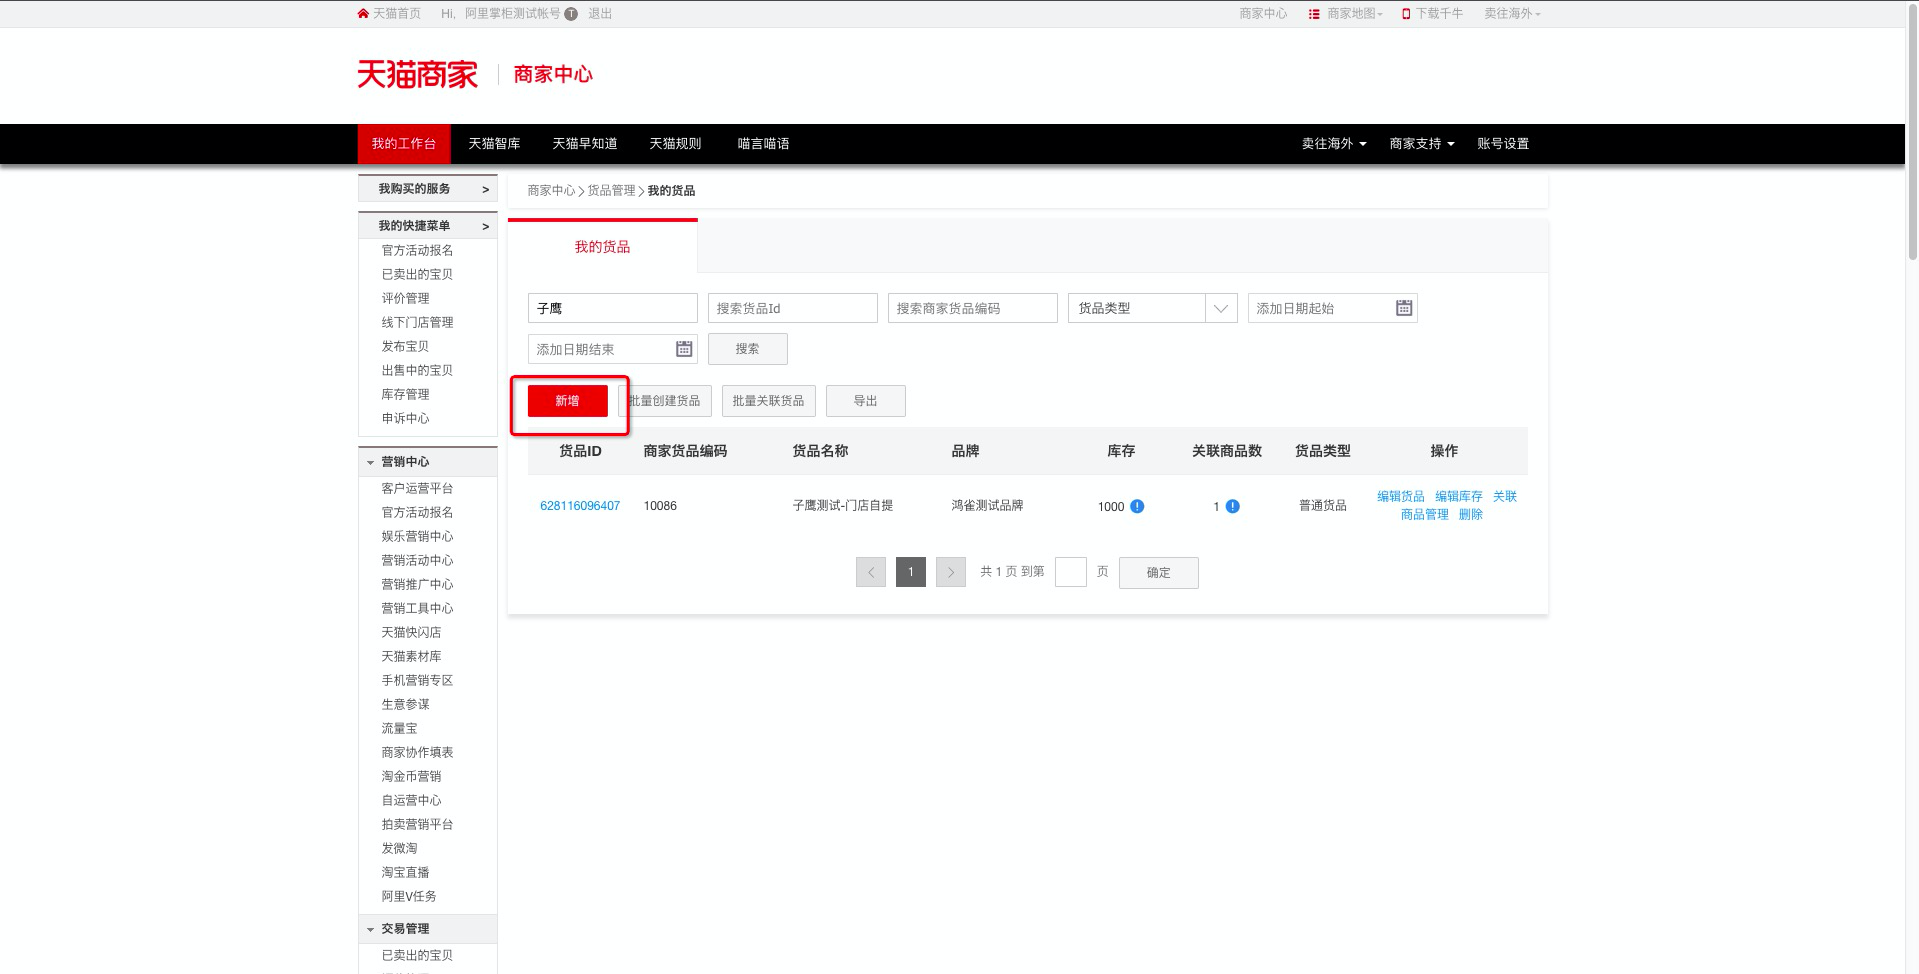Image resolution: width=1919 pixels, height=974 pixels.
Task: Open 库存管理 in sidebar
Action: pos(405,395)
